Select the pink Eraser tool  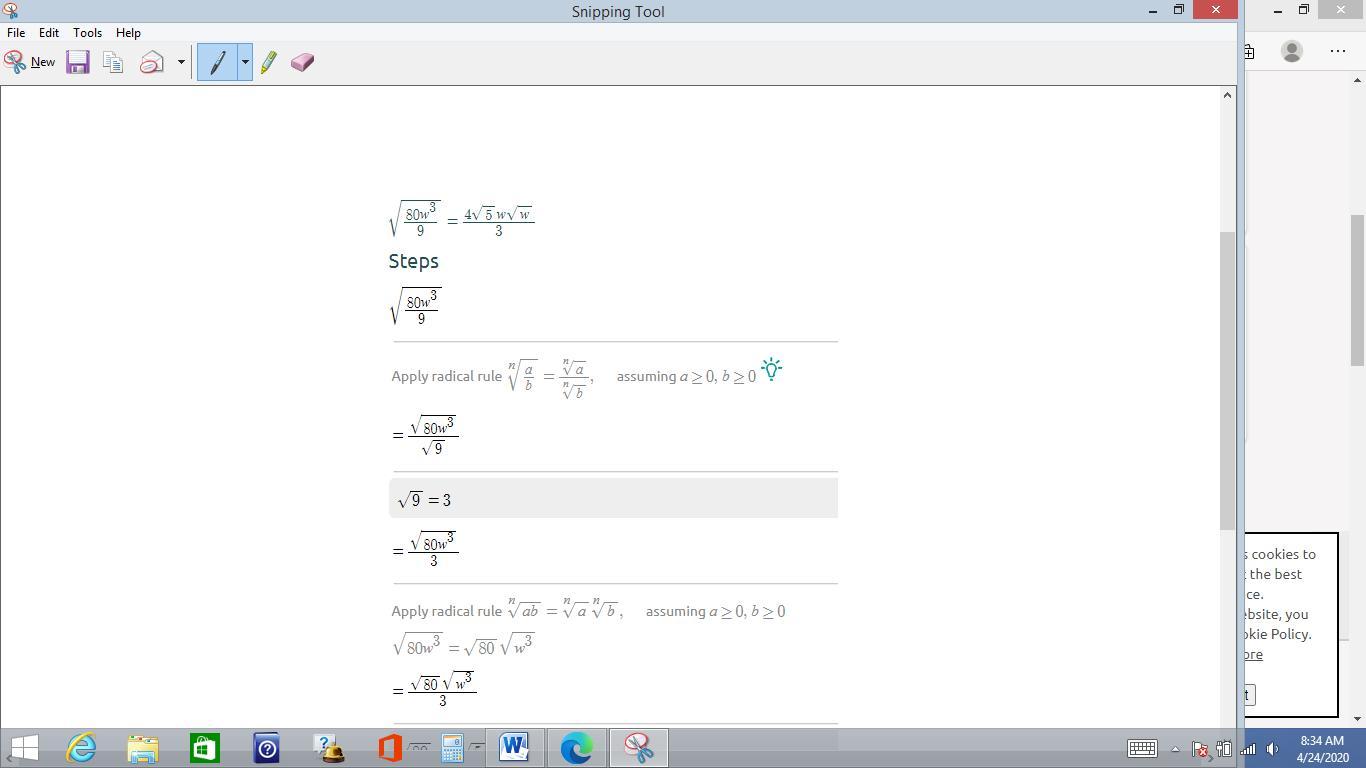[302, 62]
